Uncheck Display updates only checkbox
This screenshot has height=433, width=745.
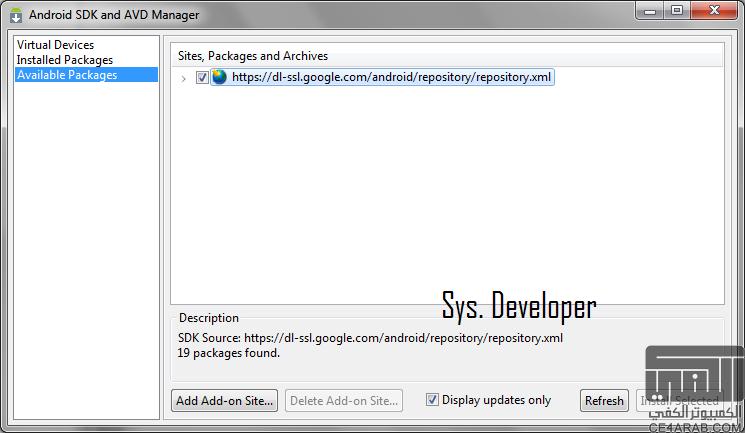(431, 400)
